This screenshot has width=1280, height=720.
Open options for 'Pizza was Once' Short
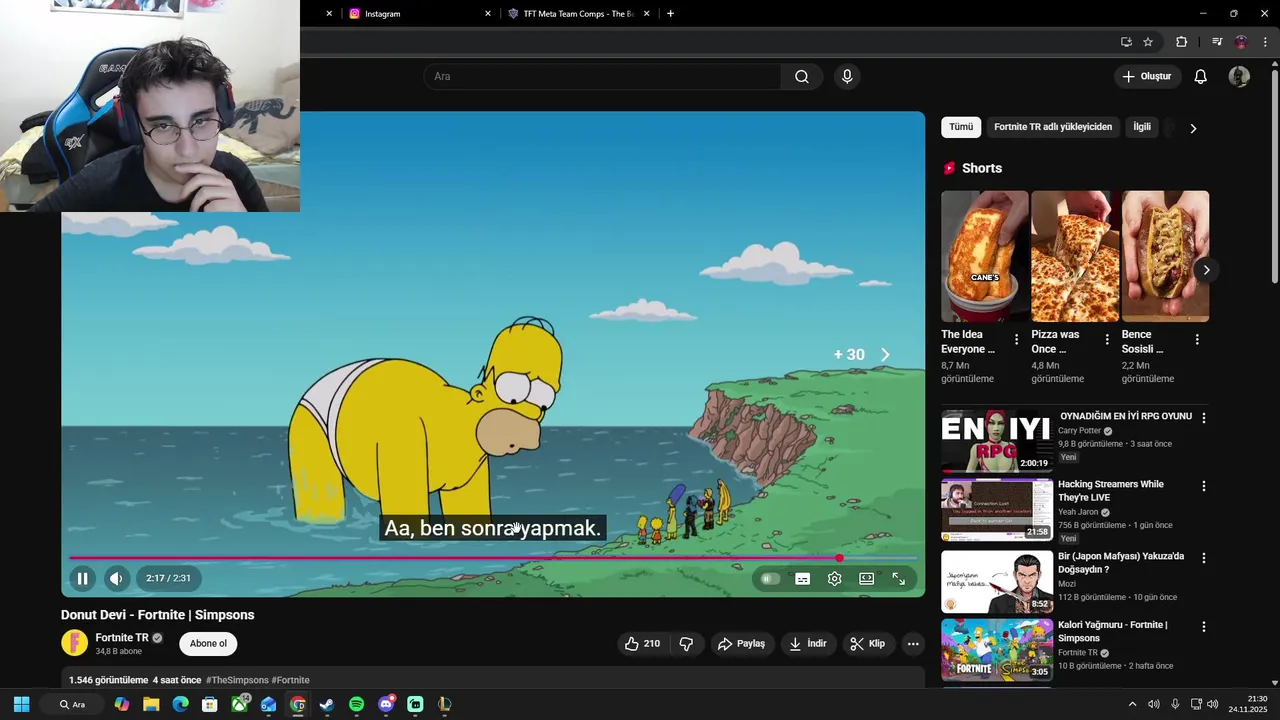[x=1107, y=340]
